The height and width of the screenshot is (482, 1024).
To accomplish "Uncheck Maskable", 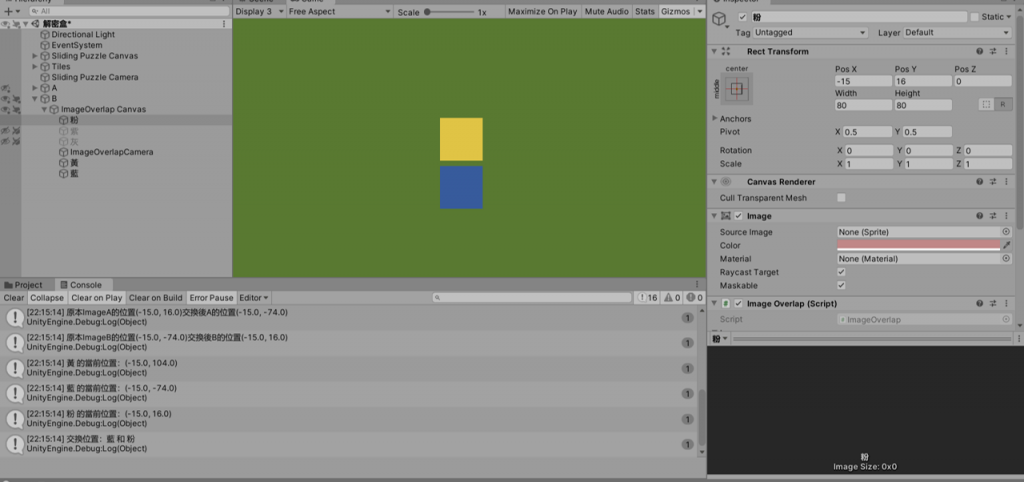I will [841, 285].
